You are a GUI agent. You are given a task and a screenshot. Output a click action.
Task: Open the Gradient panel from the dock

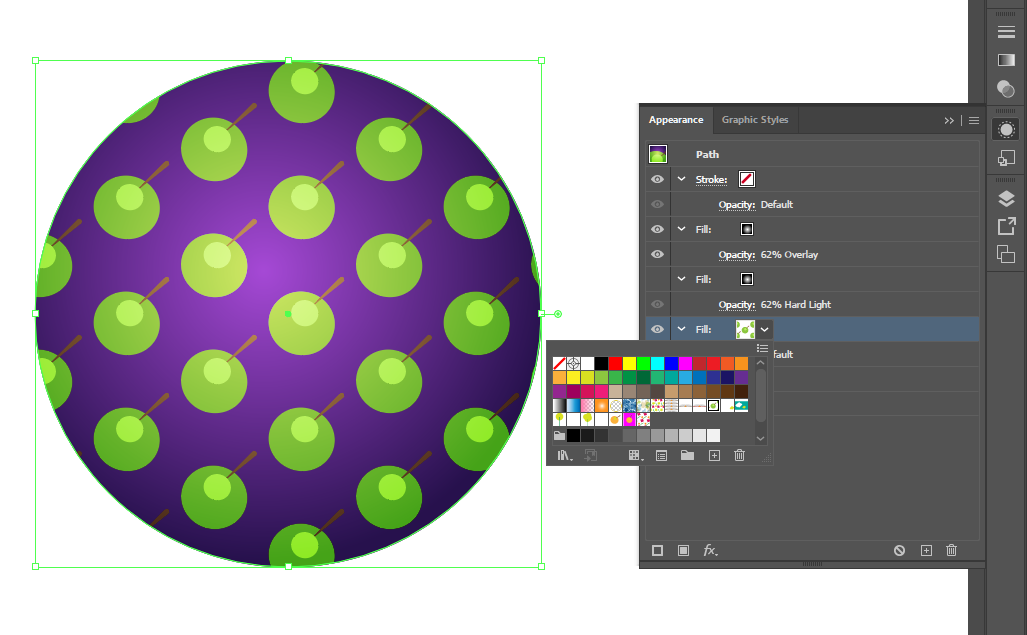tap(1006, 60)
